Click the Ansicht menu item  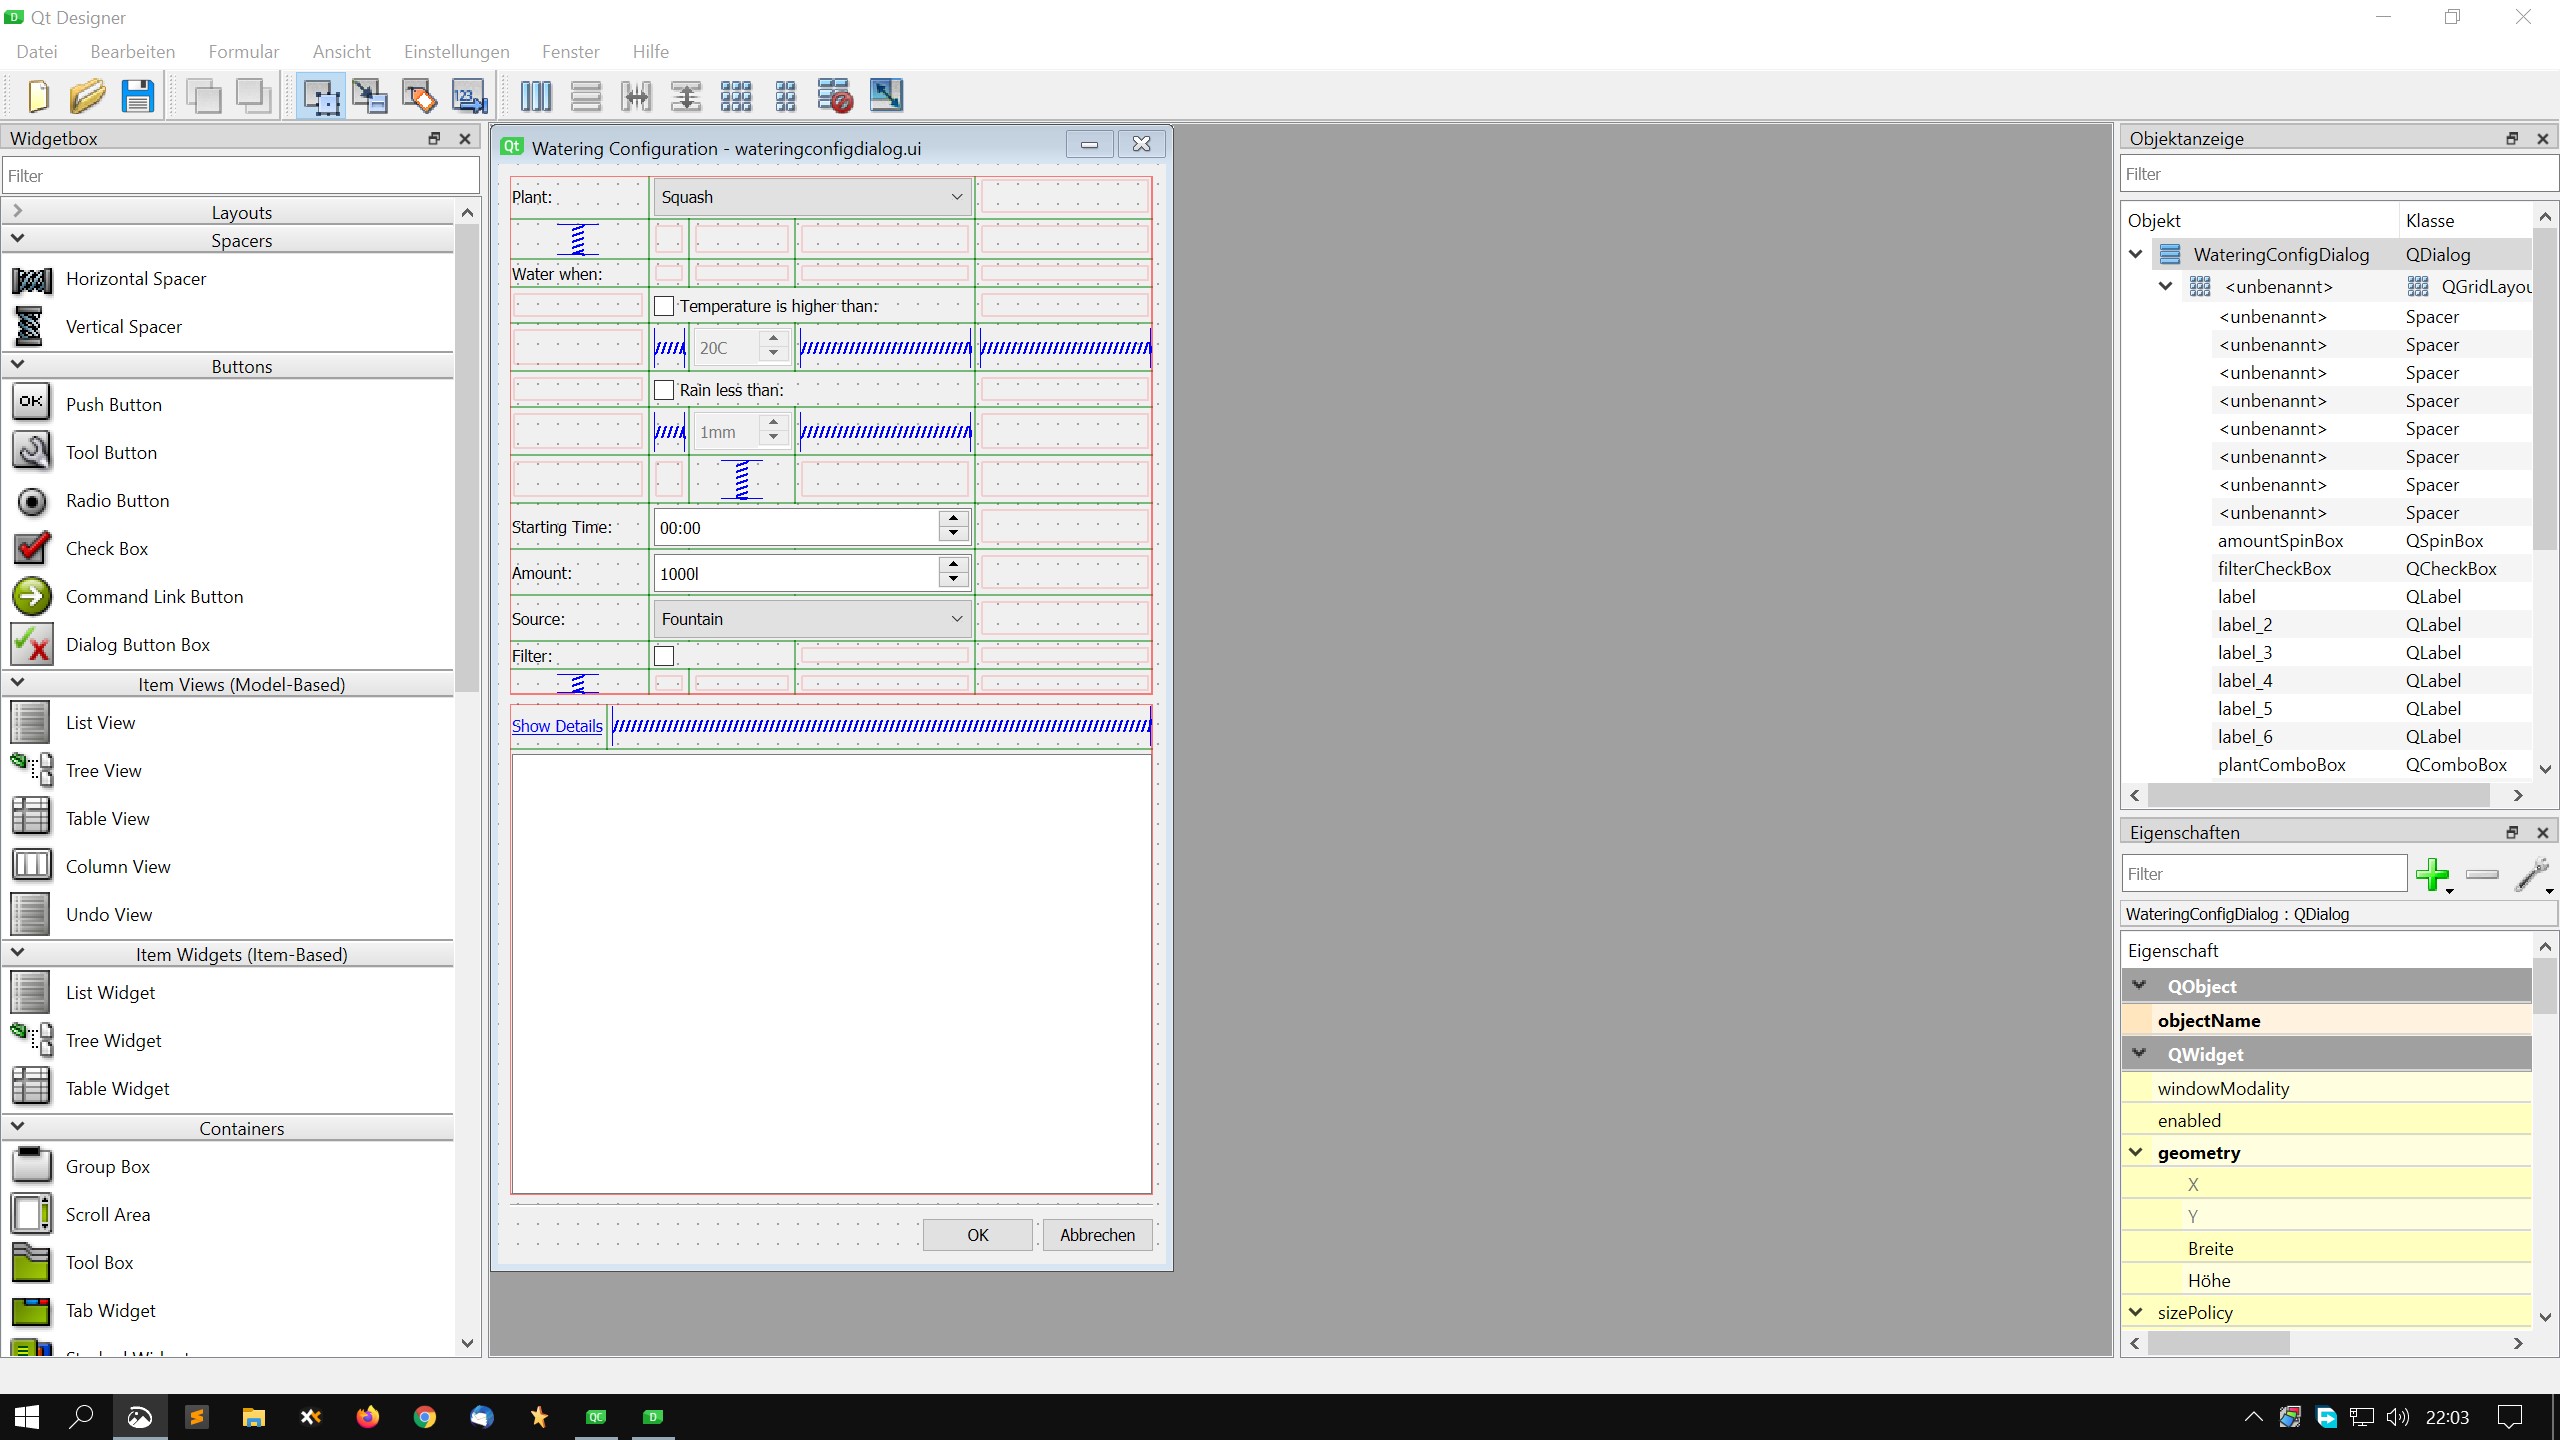pos(341,51)
